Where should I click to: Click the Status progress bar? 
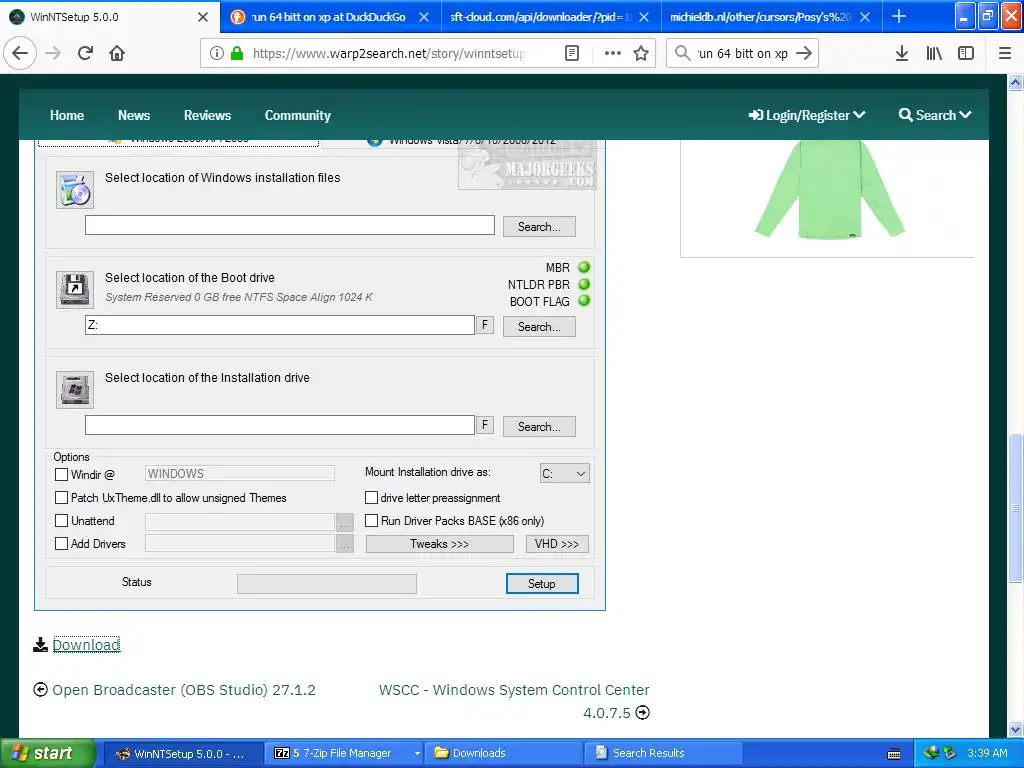tap(327, 584)
